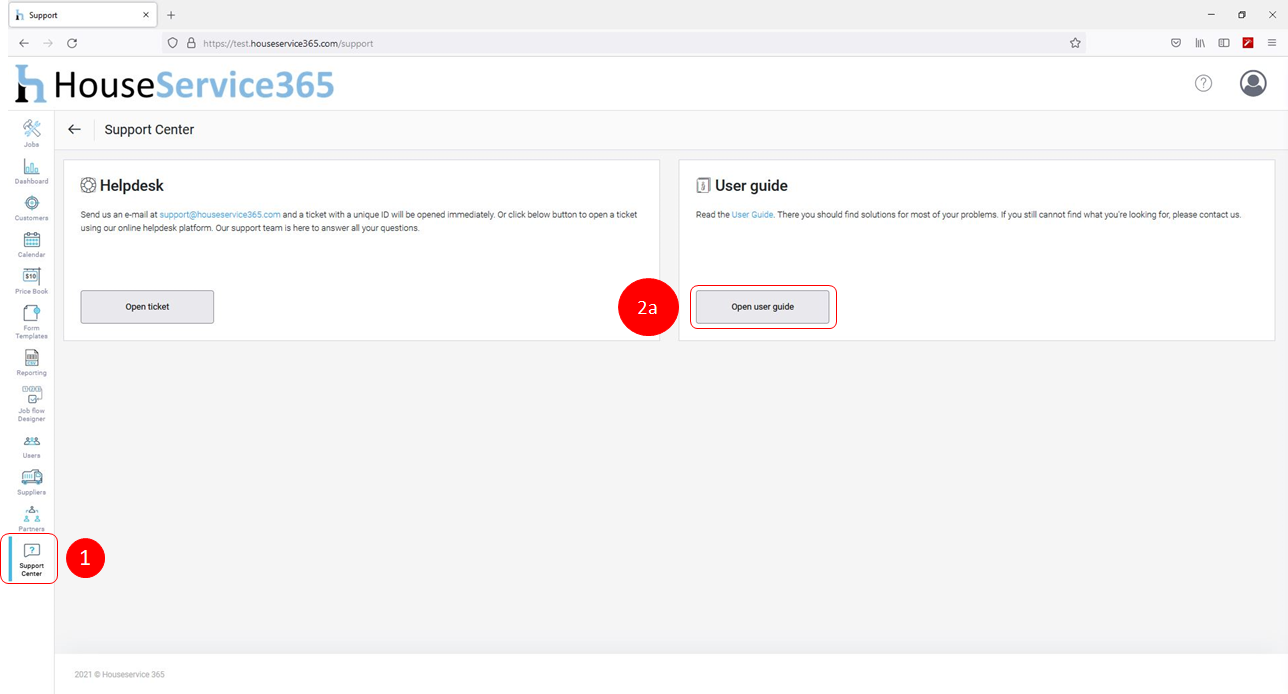Open the Pocket save icon
Image resolution: width=1288 pixels, height=694 pixels.
(1176, 43)
